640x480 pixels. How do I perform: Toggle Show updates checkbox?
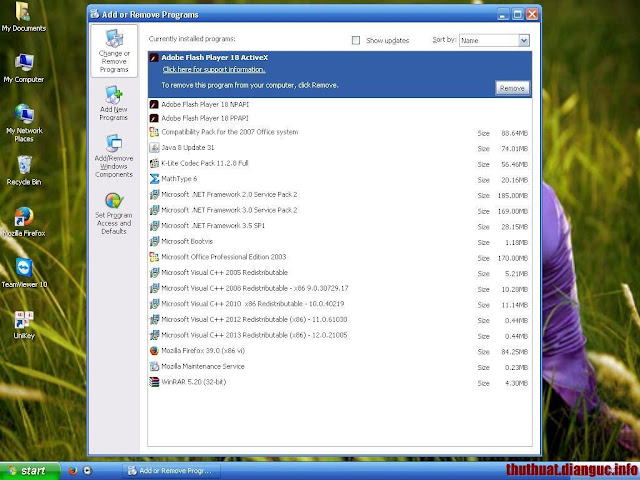[356, 40]
